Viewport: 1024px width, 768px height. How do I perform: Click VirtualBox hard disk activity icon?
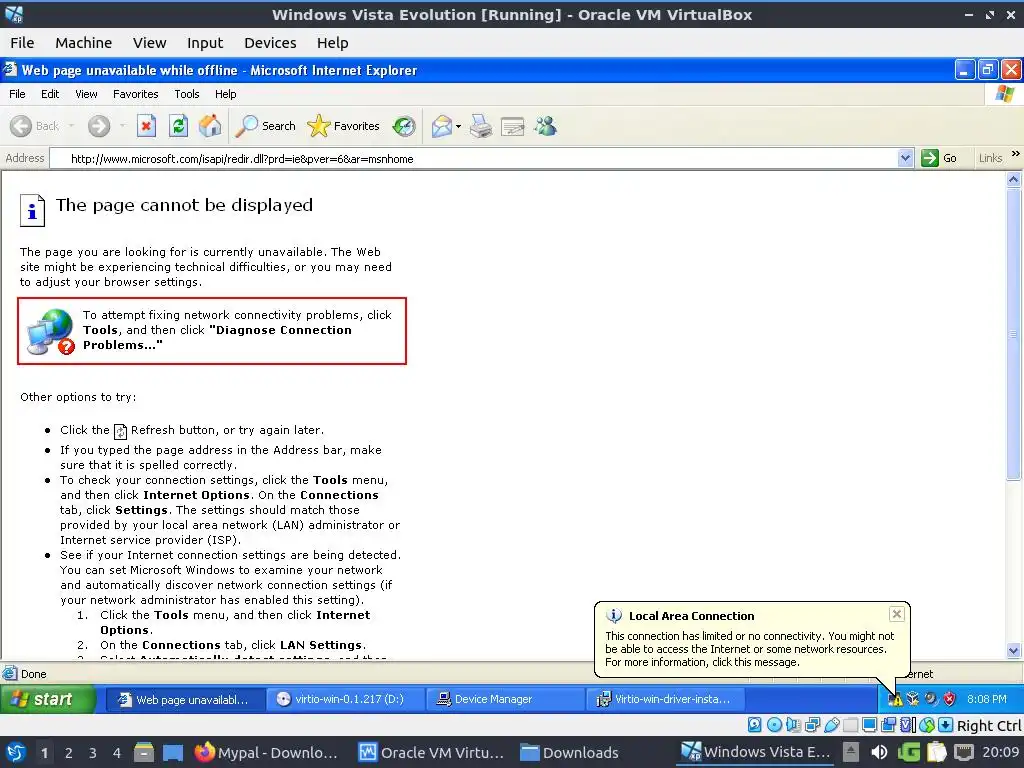pos(754,724)
